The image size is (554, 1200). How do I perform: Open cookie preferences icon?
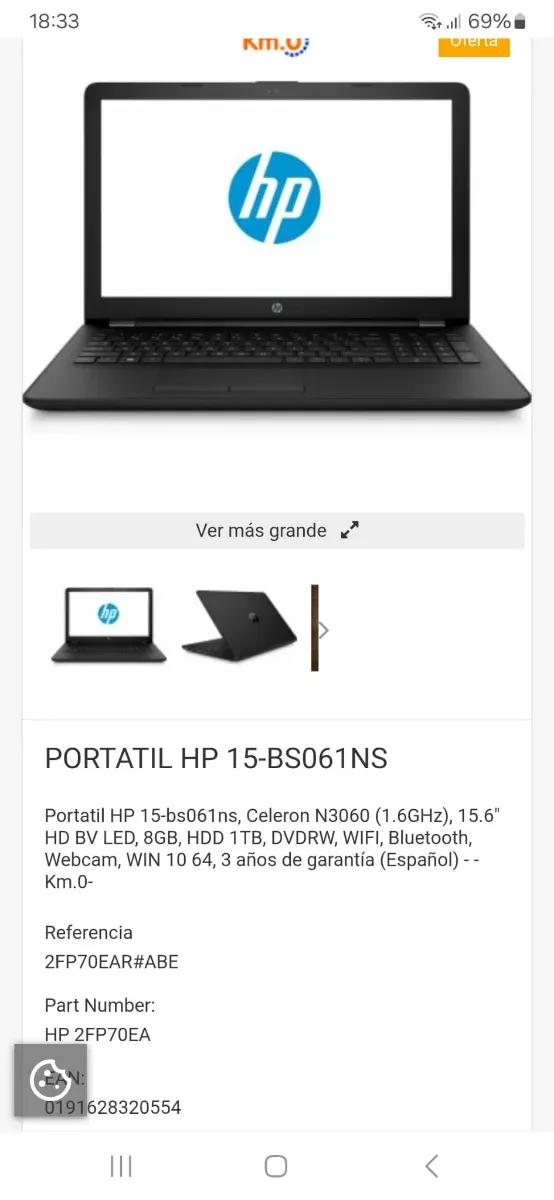point(50,1080)
